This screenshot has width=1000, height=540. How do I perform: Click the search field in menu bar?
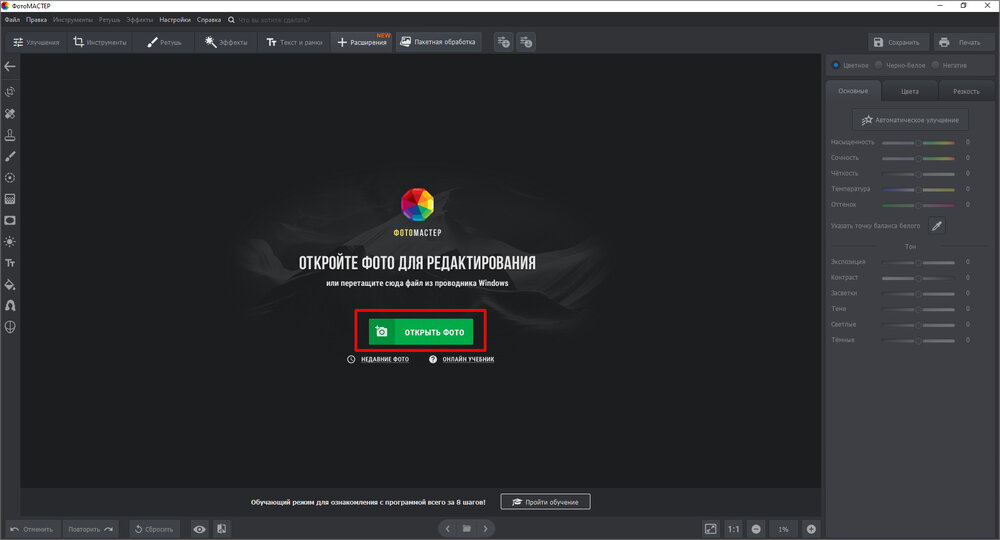[274, 20]
